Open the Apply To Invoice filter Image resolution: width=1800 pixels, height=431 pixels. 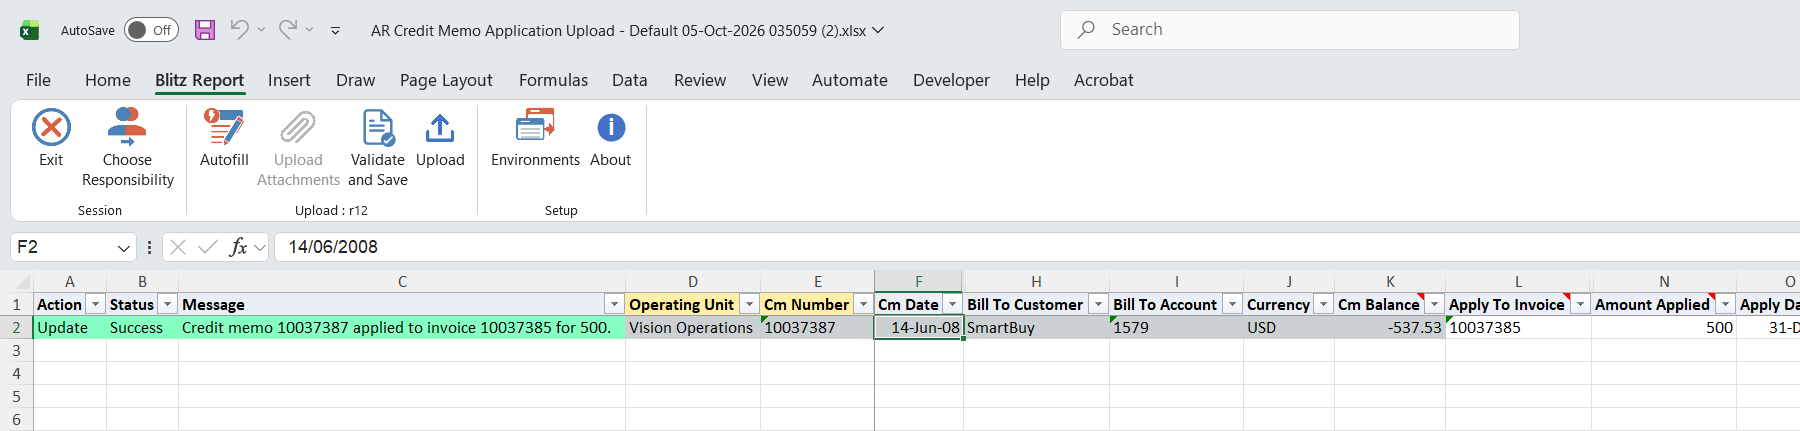pos(1581,304)
